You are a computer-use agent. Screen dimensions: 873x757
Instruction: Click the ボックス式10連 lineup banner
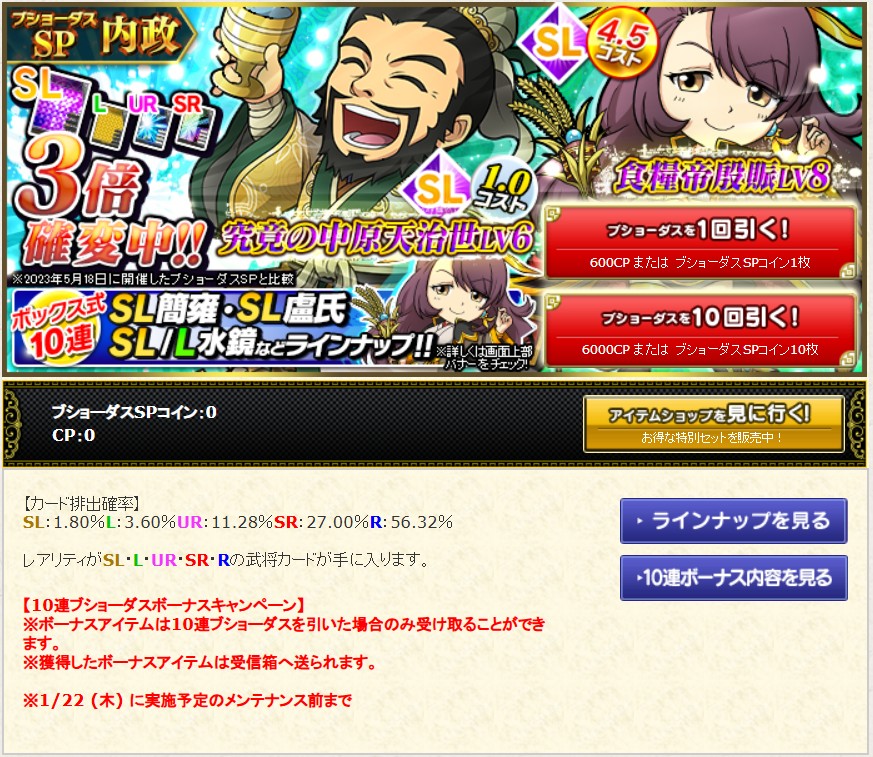[x=223, y=327]
